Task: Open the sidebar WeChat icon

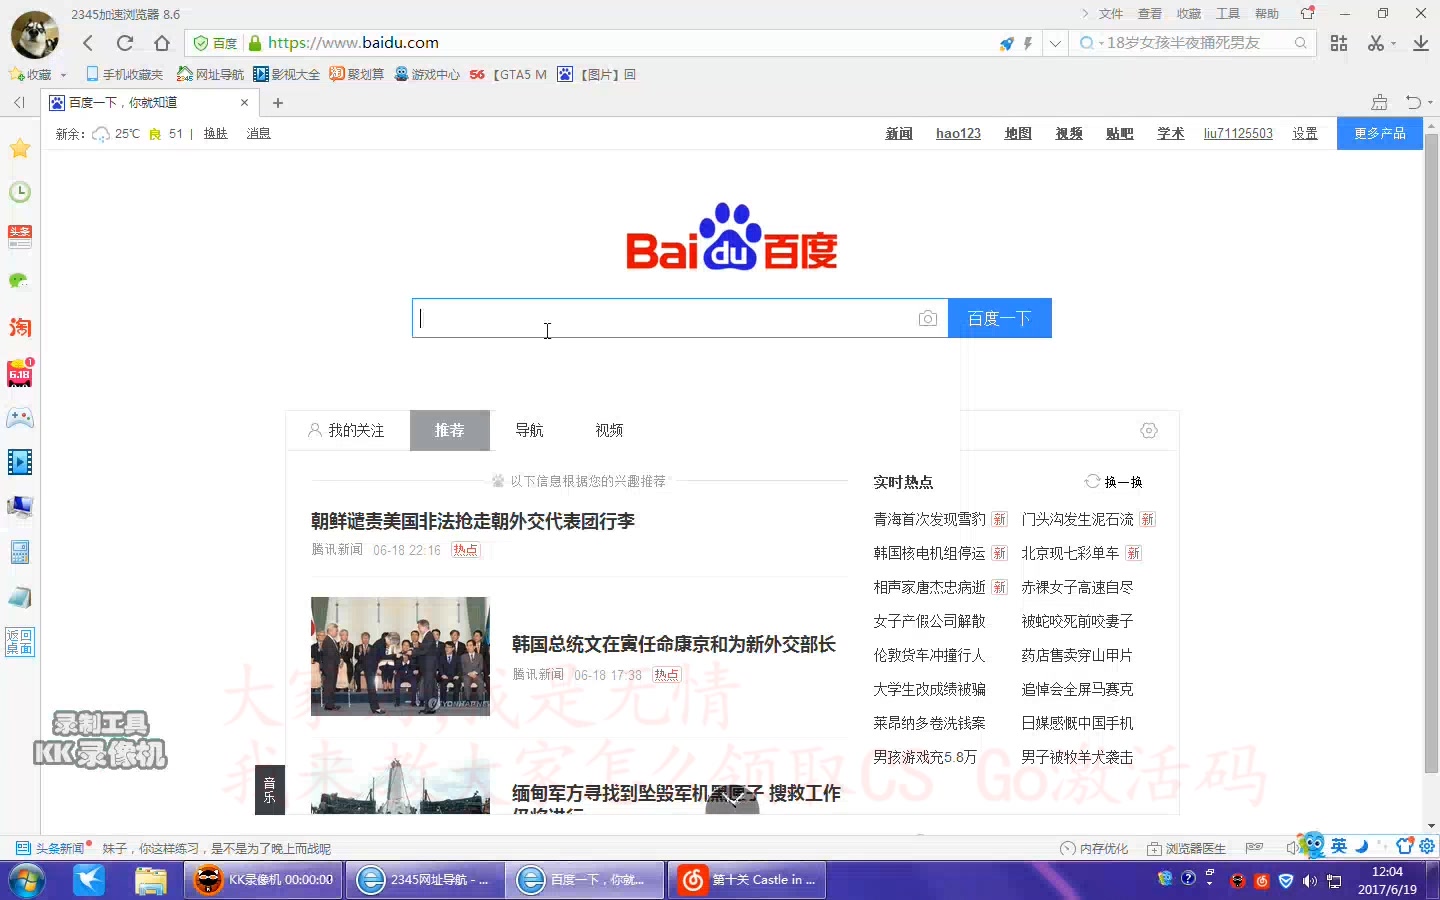Action: tap(20, 282)
